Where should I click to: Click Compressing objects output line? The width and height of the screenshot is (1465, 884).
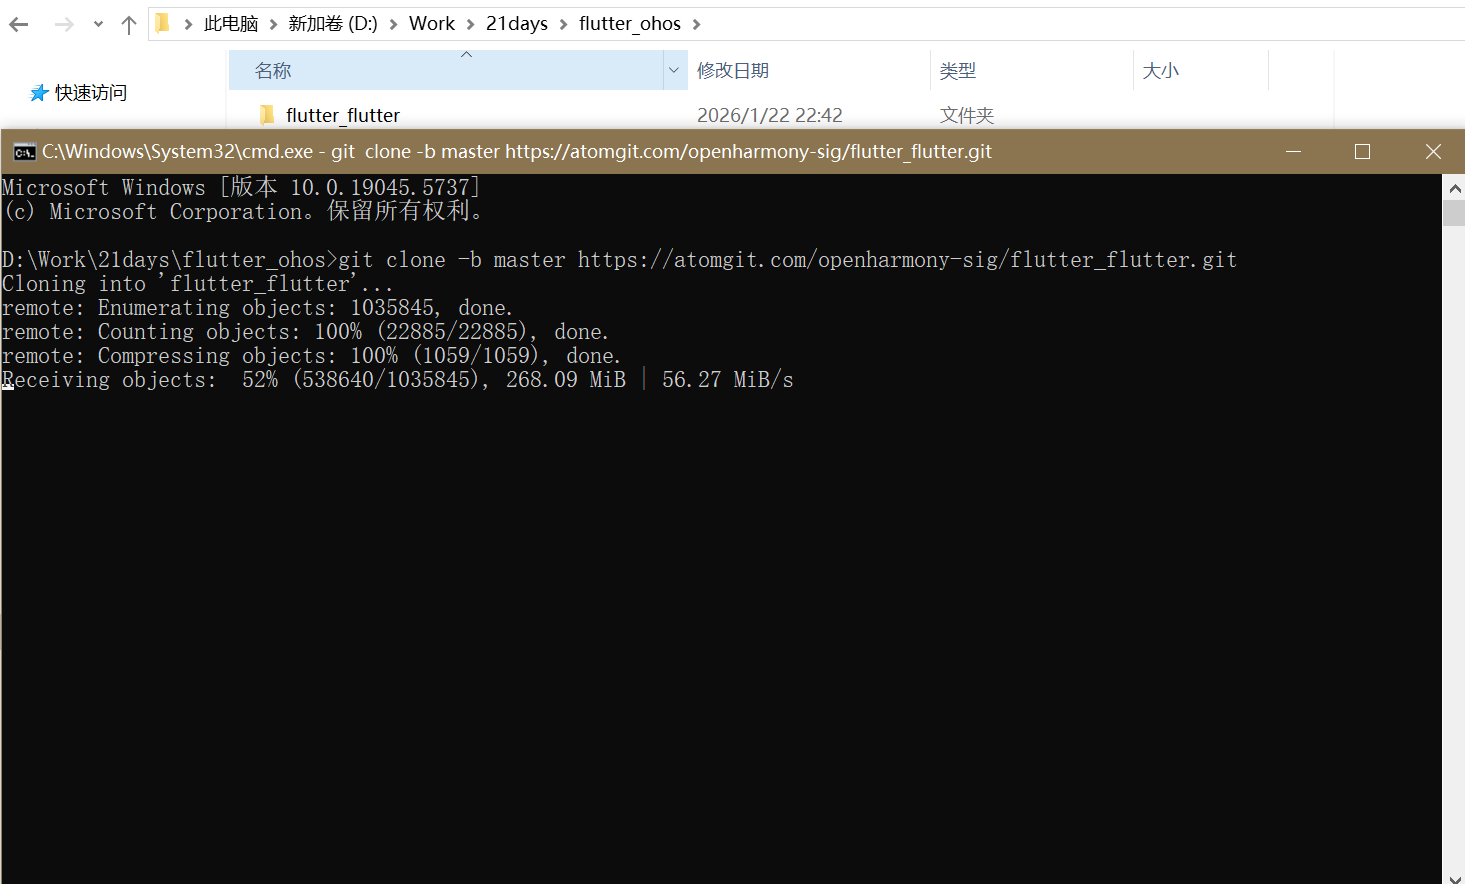pos(311,356)
